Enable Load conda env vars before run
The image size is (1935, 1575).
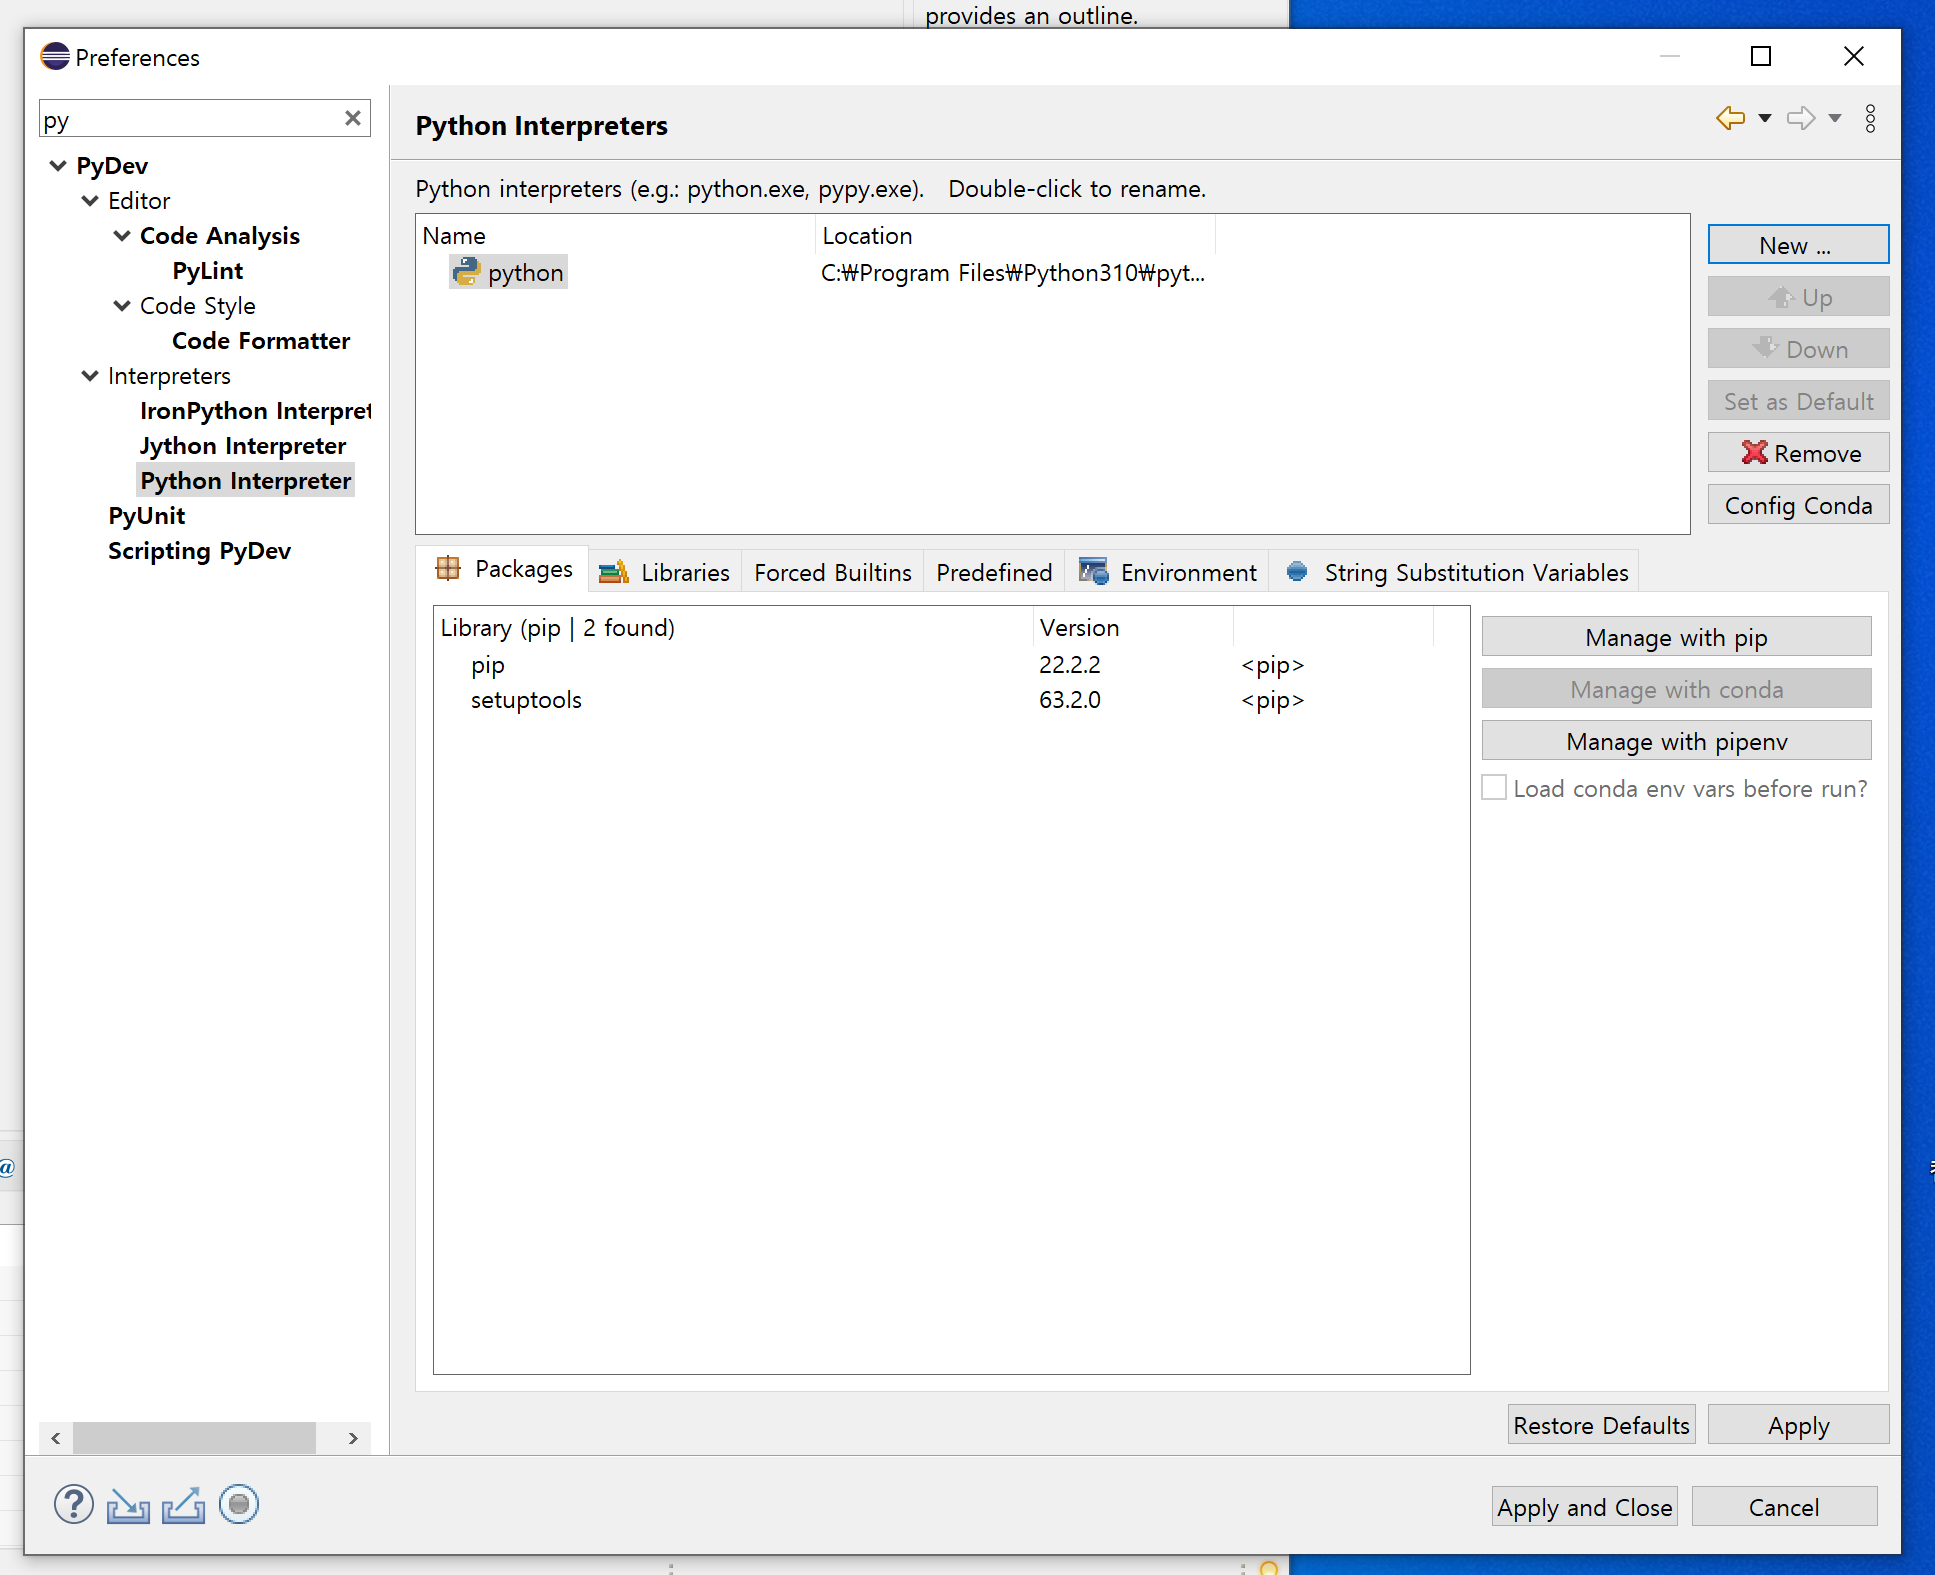[x=1494, y=788]
